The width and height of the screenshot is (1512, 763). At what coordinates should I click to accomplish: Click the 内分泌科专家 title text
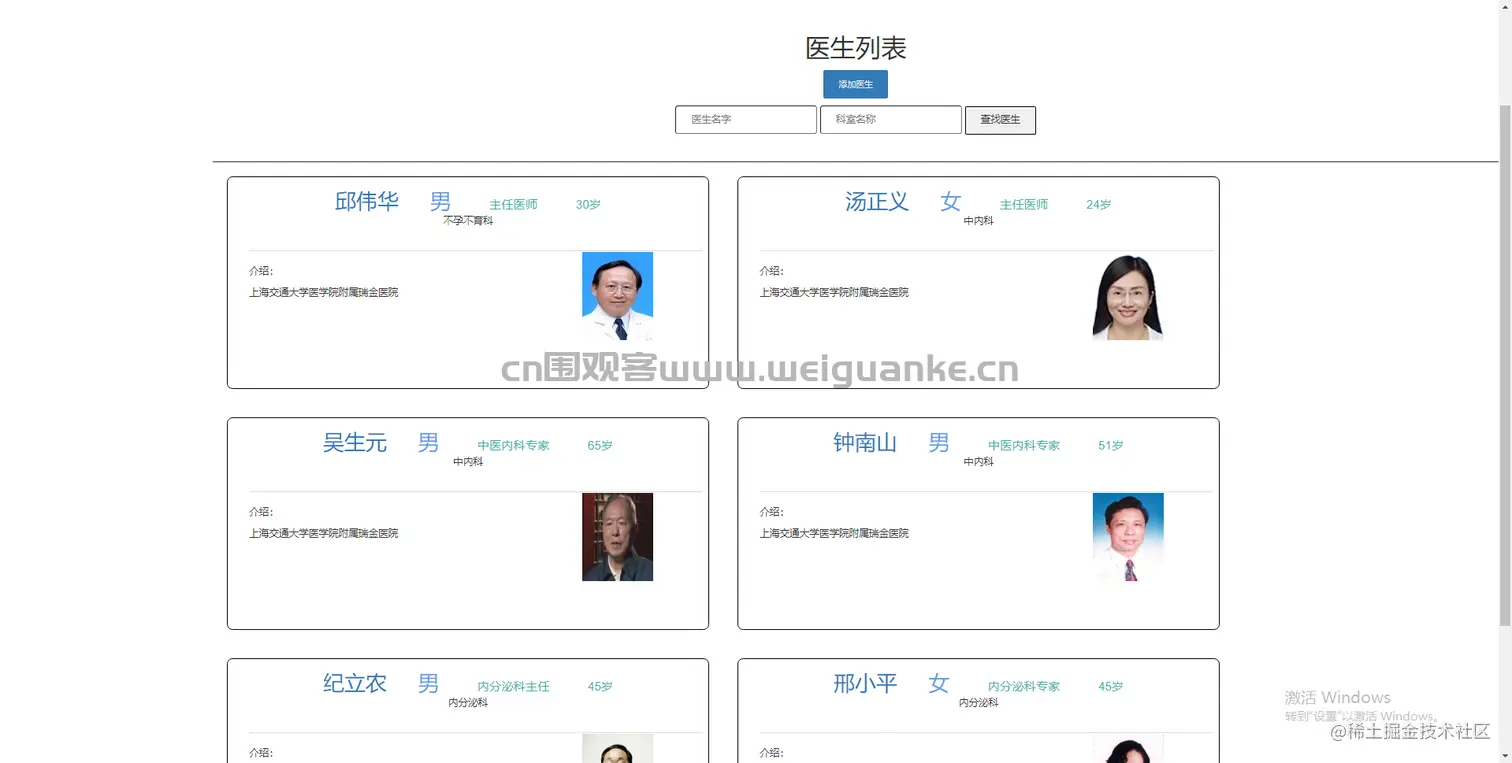click(x=1024, y=687)
